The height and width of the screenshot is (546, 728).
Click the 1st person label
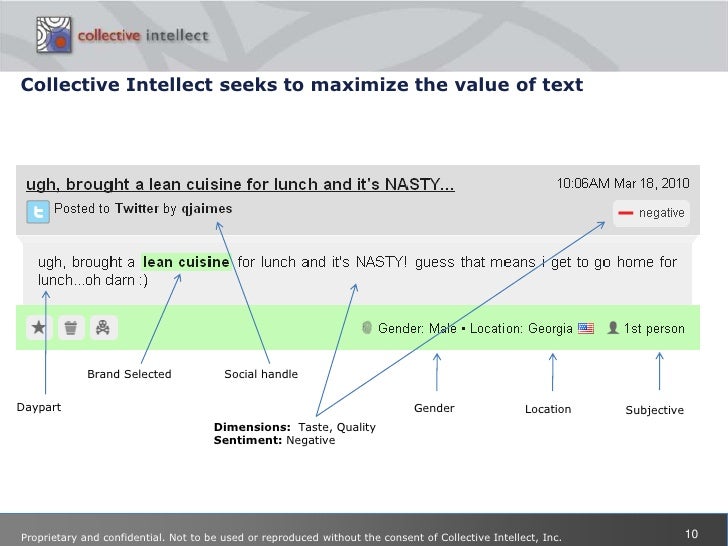coord(654,329)
